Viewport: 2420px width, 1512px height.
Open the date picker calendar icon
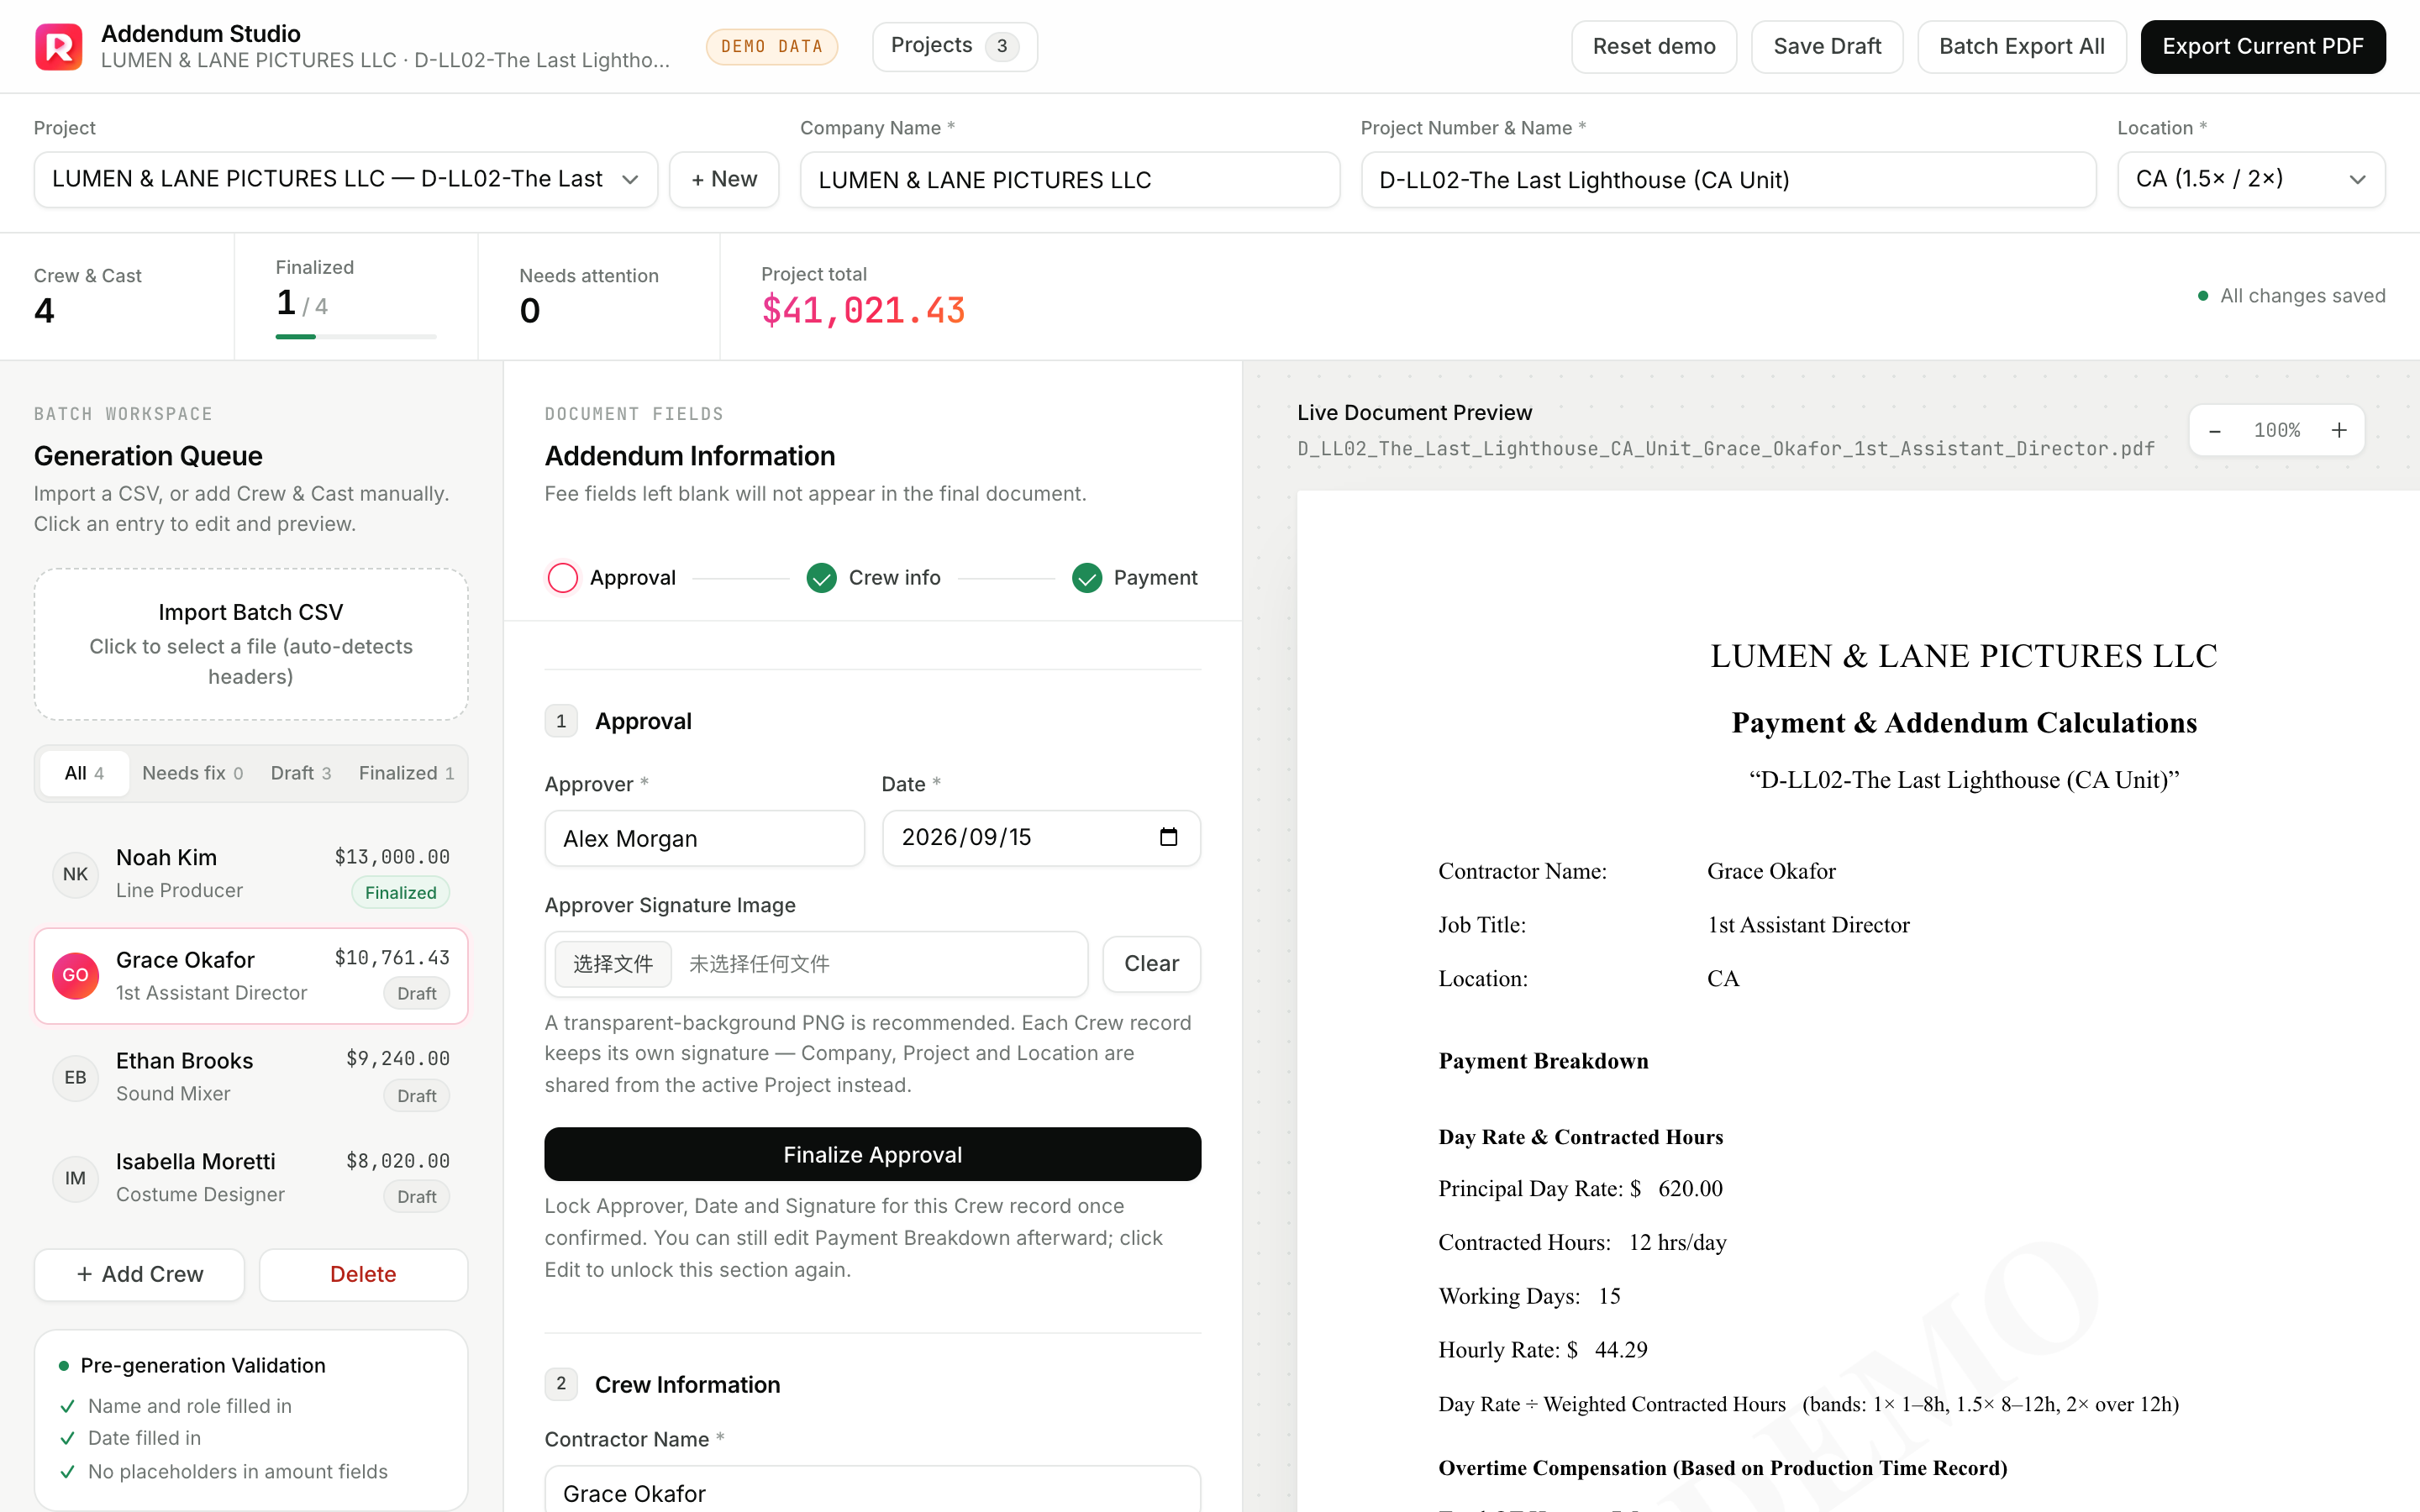(x=1168, y=837)
